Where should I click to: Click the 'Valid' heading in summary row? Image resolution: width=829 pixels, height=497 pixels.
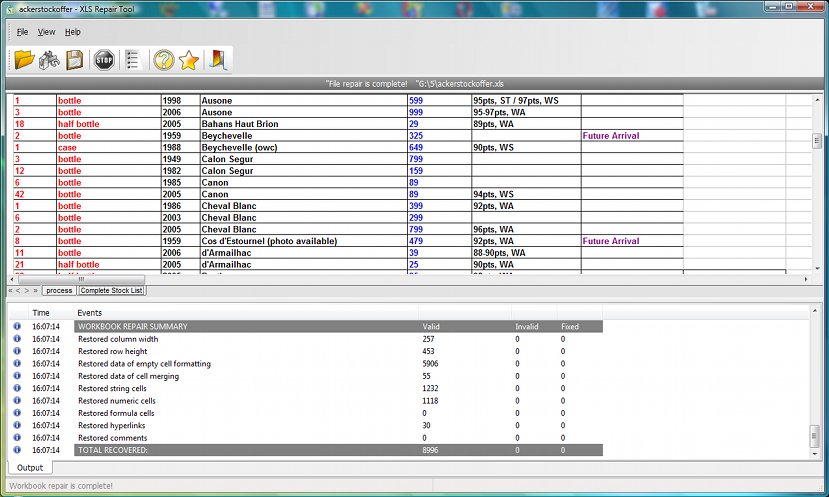pos(431,326)
